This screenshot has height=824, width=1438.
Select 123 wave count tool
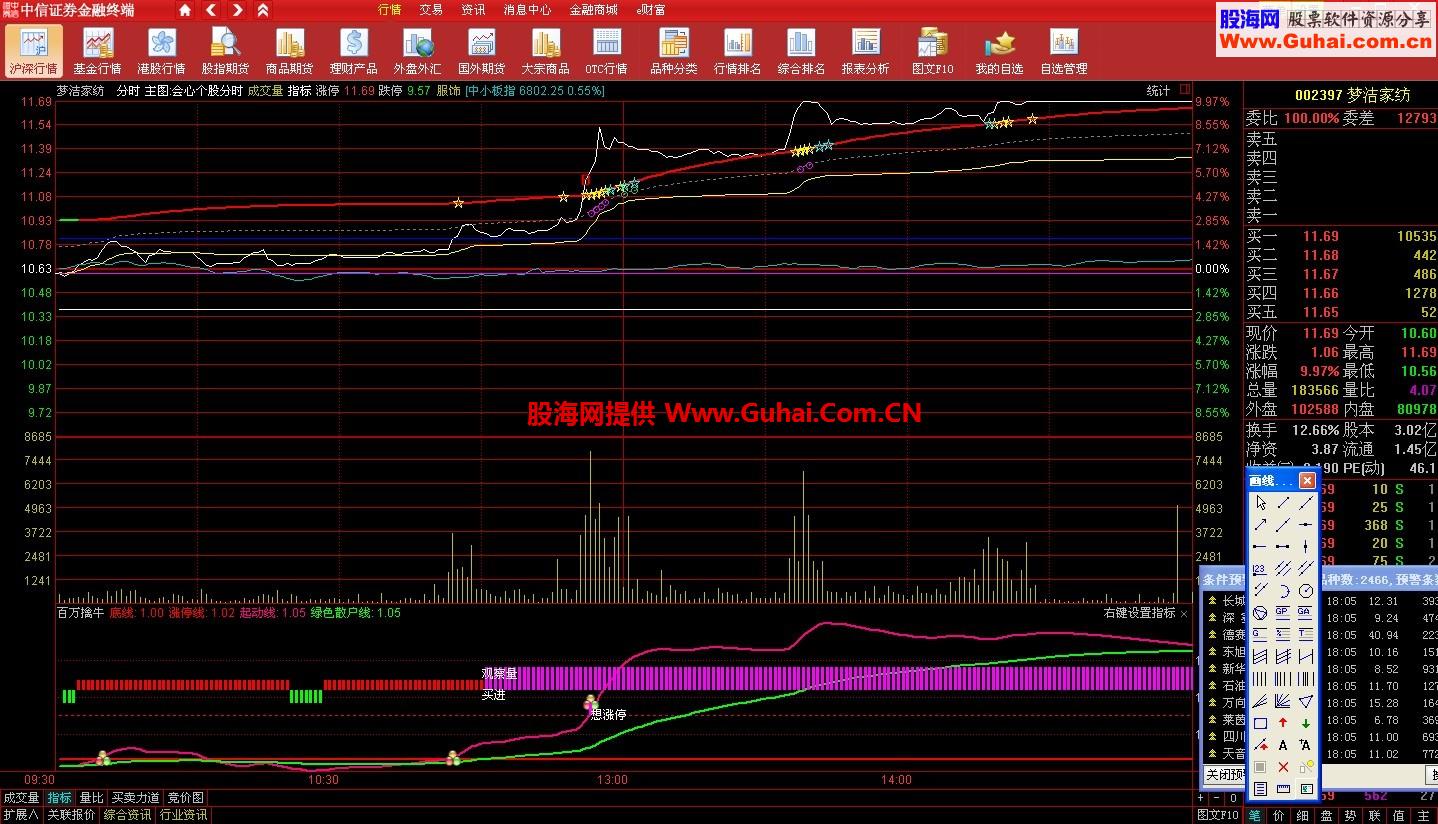point(1260,568)
